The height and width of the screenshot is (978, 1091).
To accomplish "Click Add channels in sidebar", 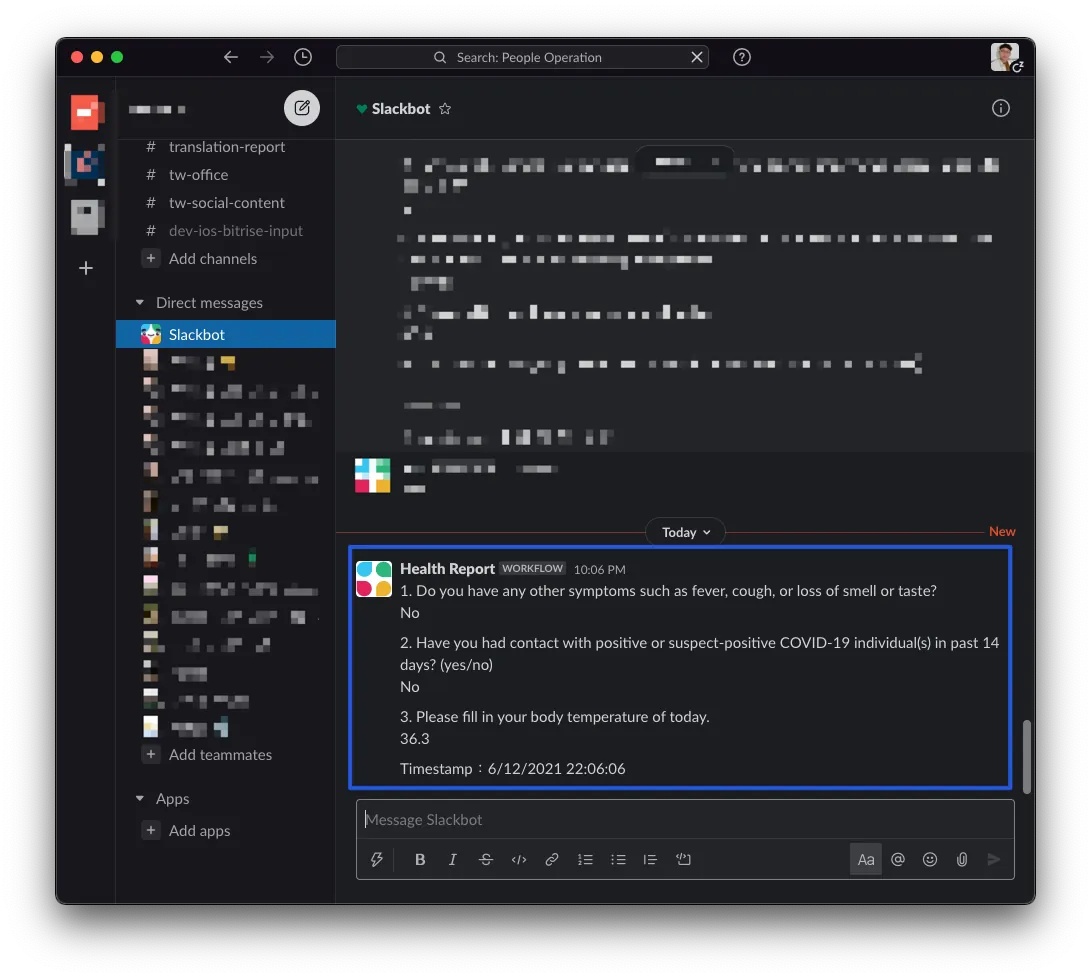I will pos(212,259).
